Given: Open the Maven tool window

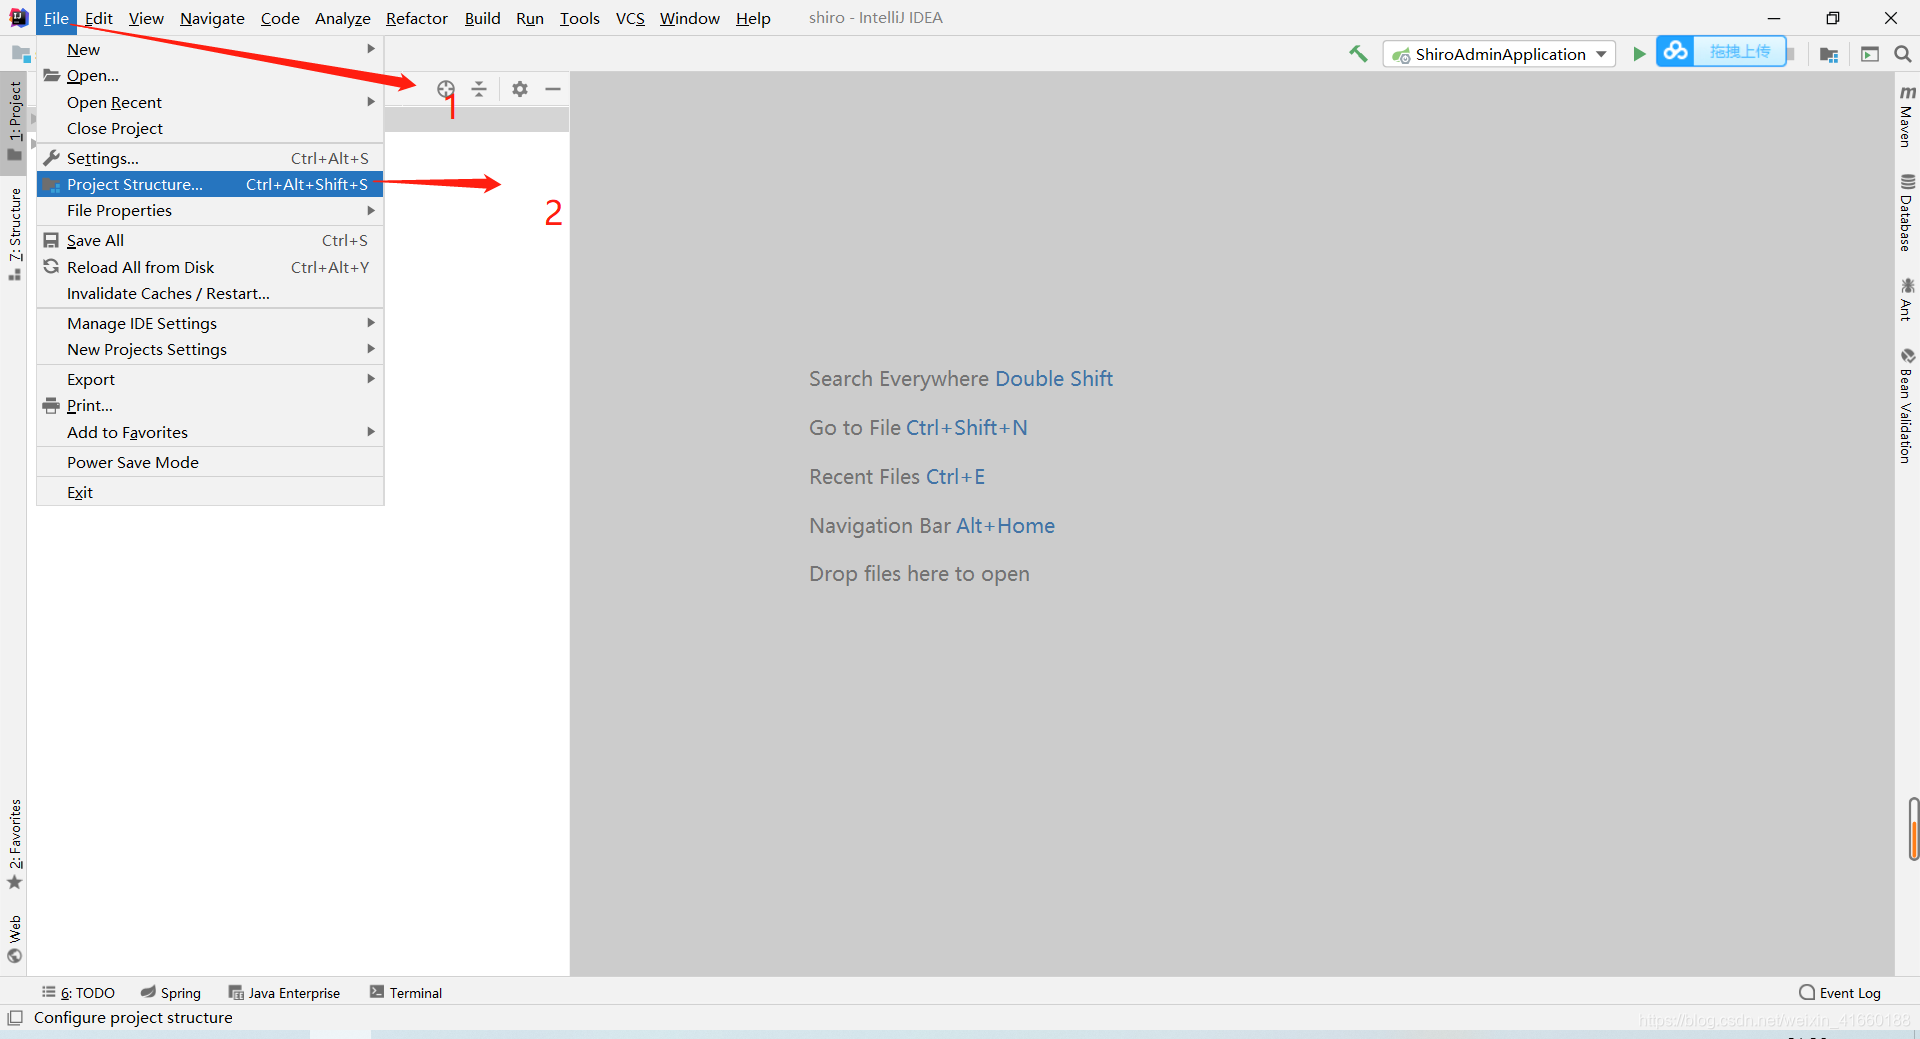Looking at the screenshot, I should (x=1907, y=116).
